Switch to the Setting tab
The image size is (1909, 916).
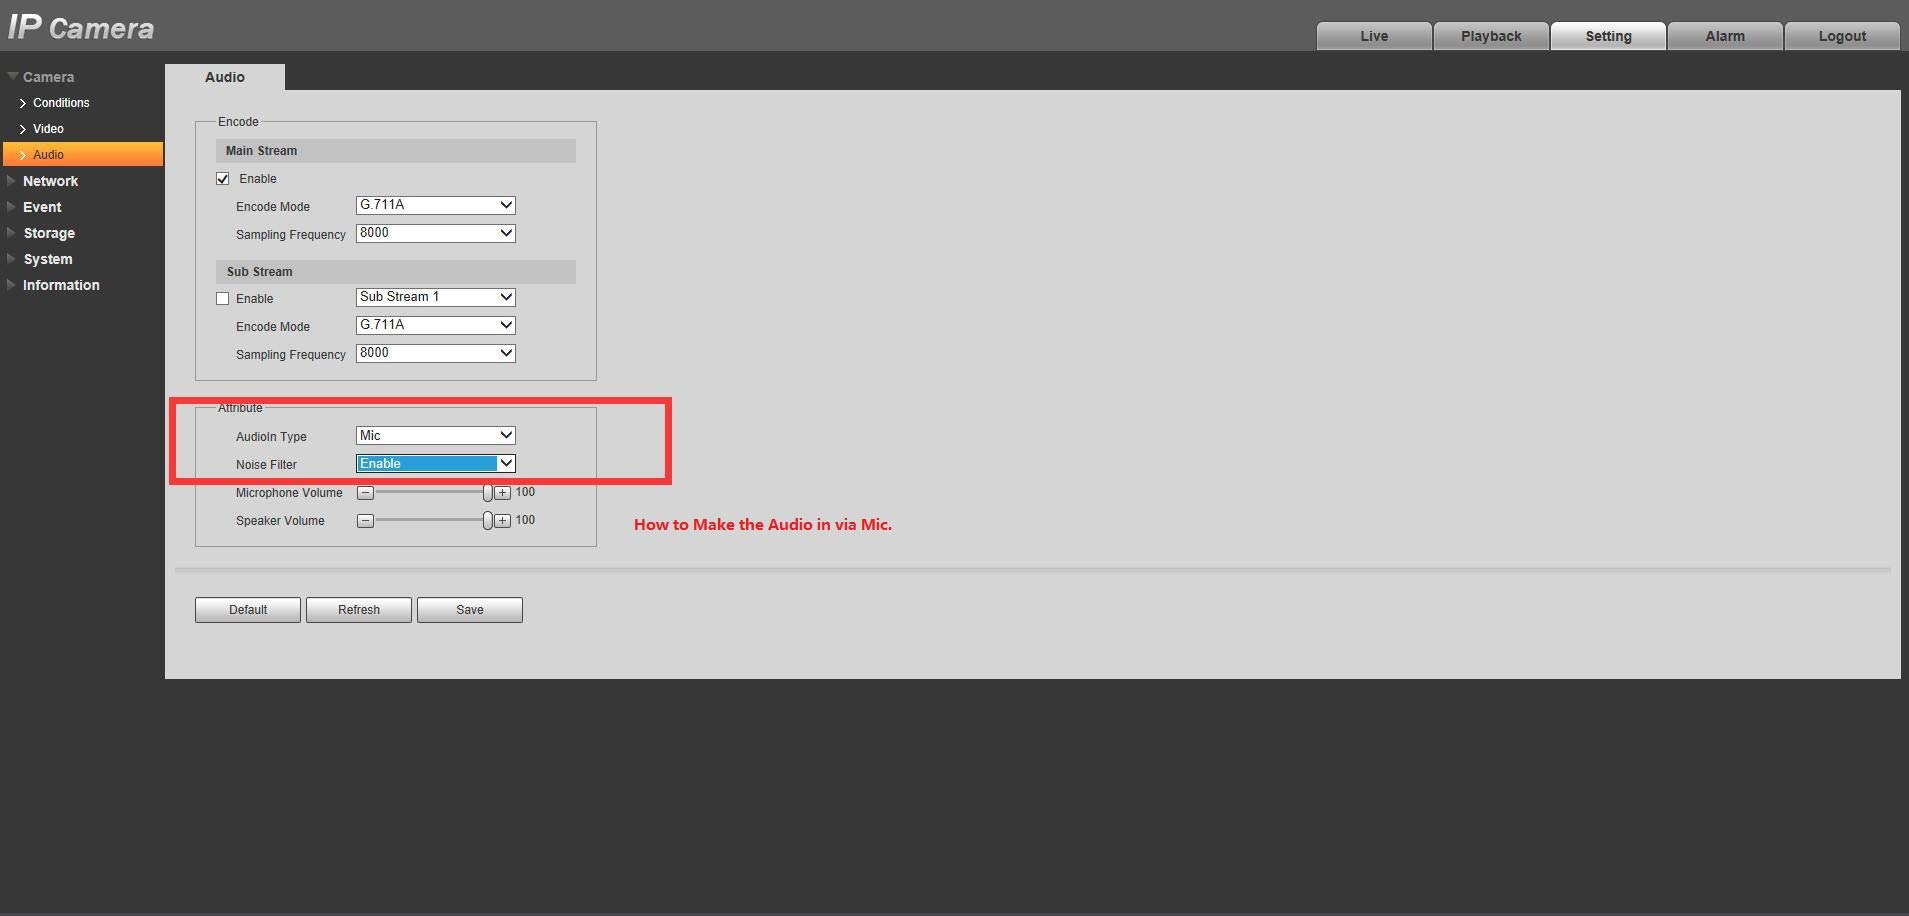tap(1608, 36)
